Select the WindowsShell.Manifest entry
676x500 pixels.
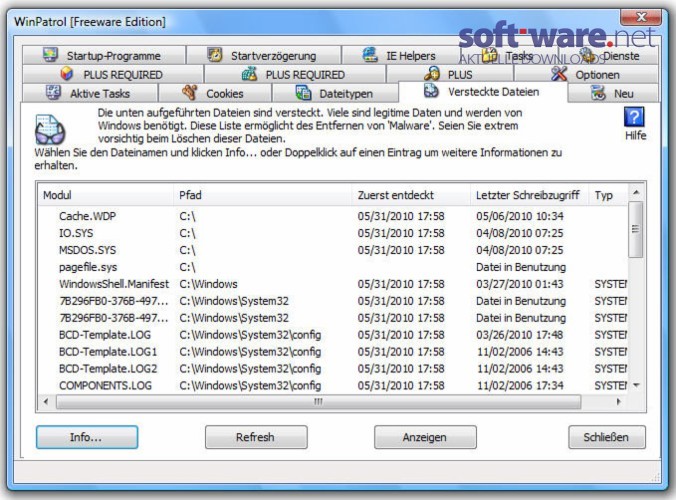(x=333, y=284)
